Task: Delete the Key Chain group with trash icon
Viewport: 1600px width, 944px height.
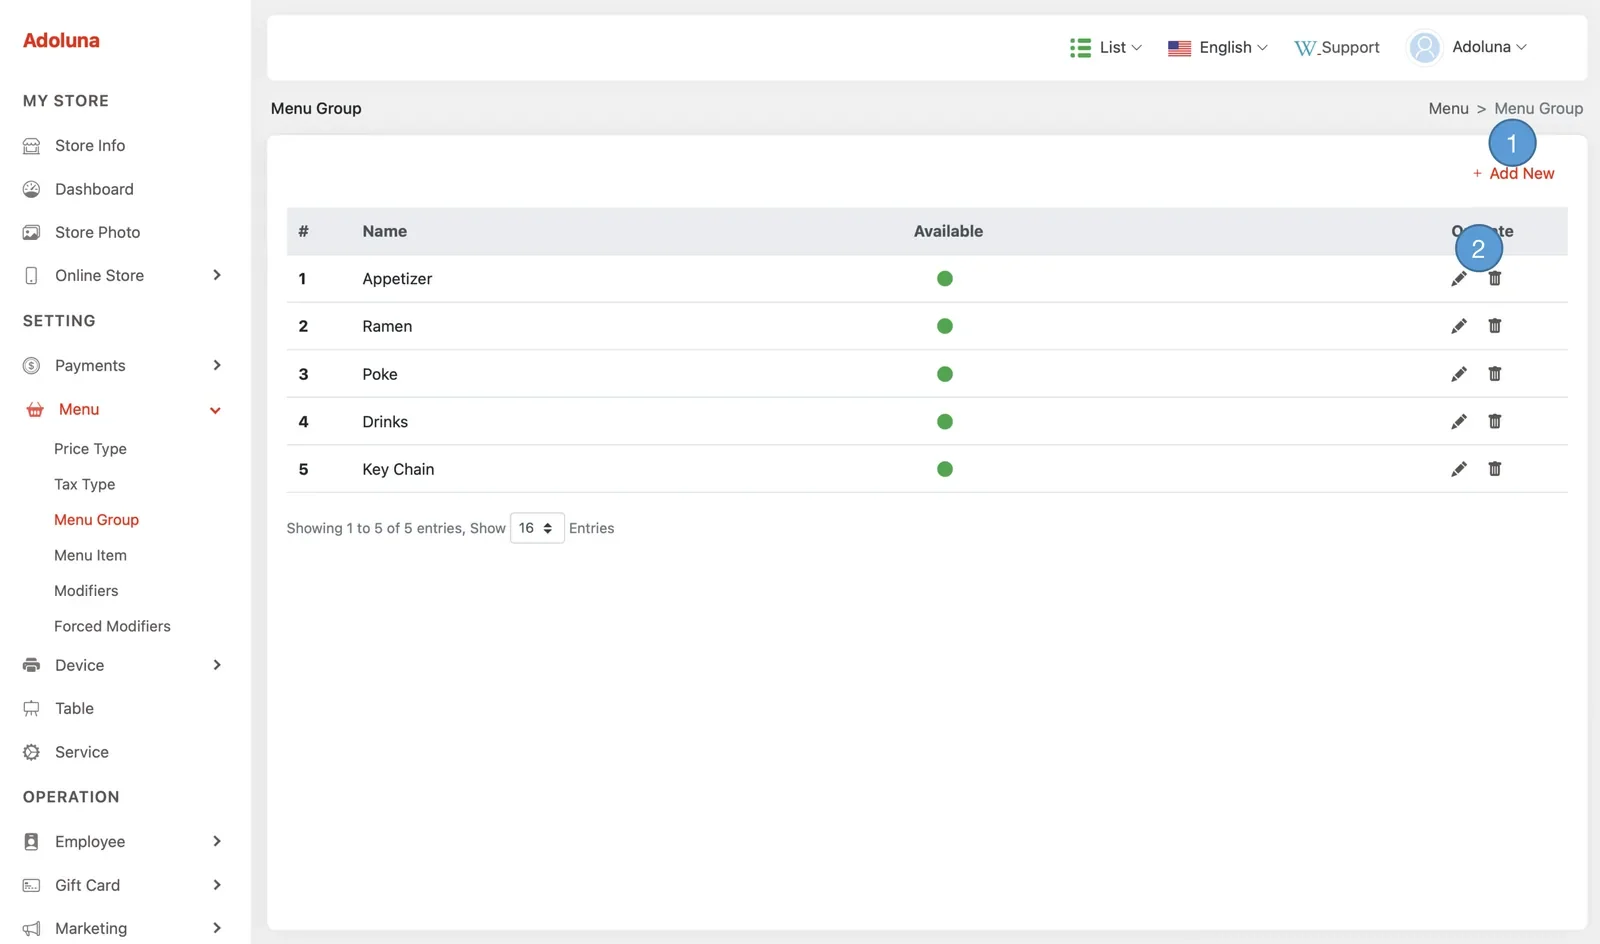Action: (1495, 469)
